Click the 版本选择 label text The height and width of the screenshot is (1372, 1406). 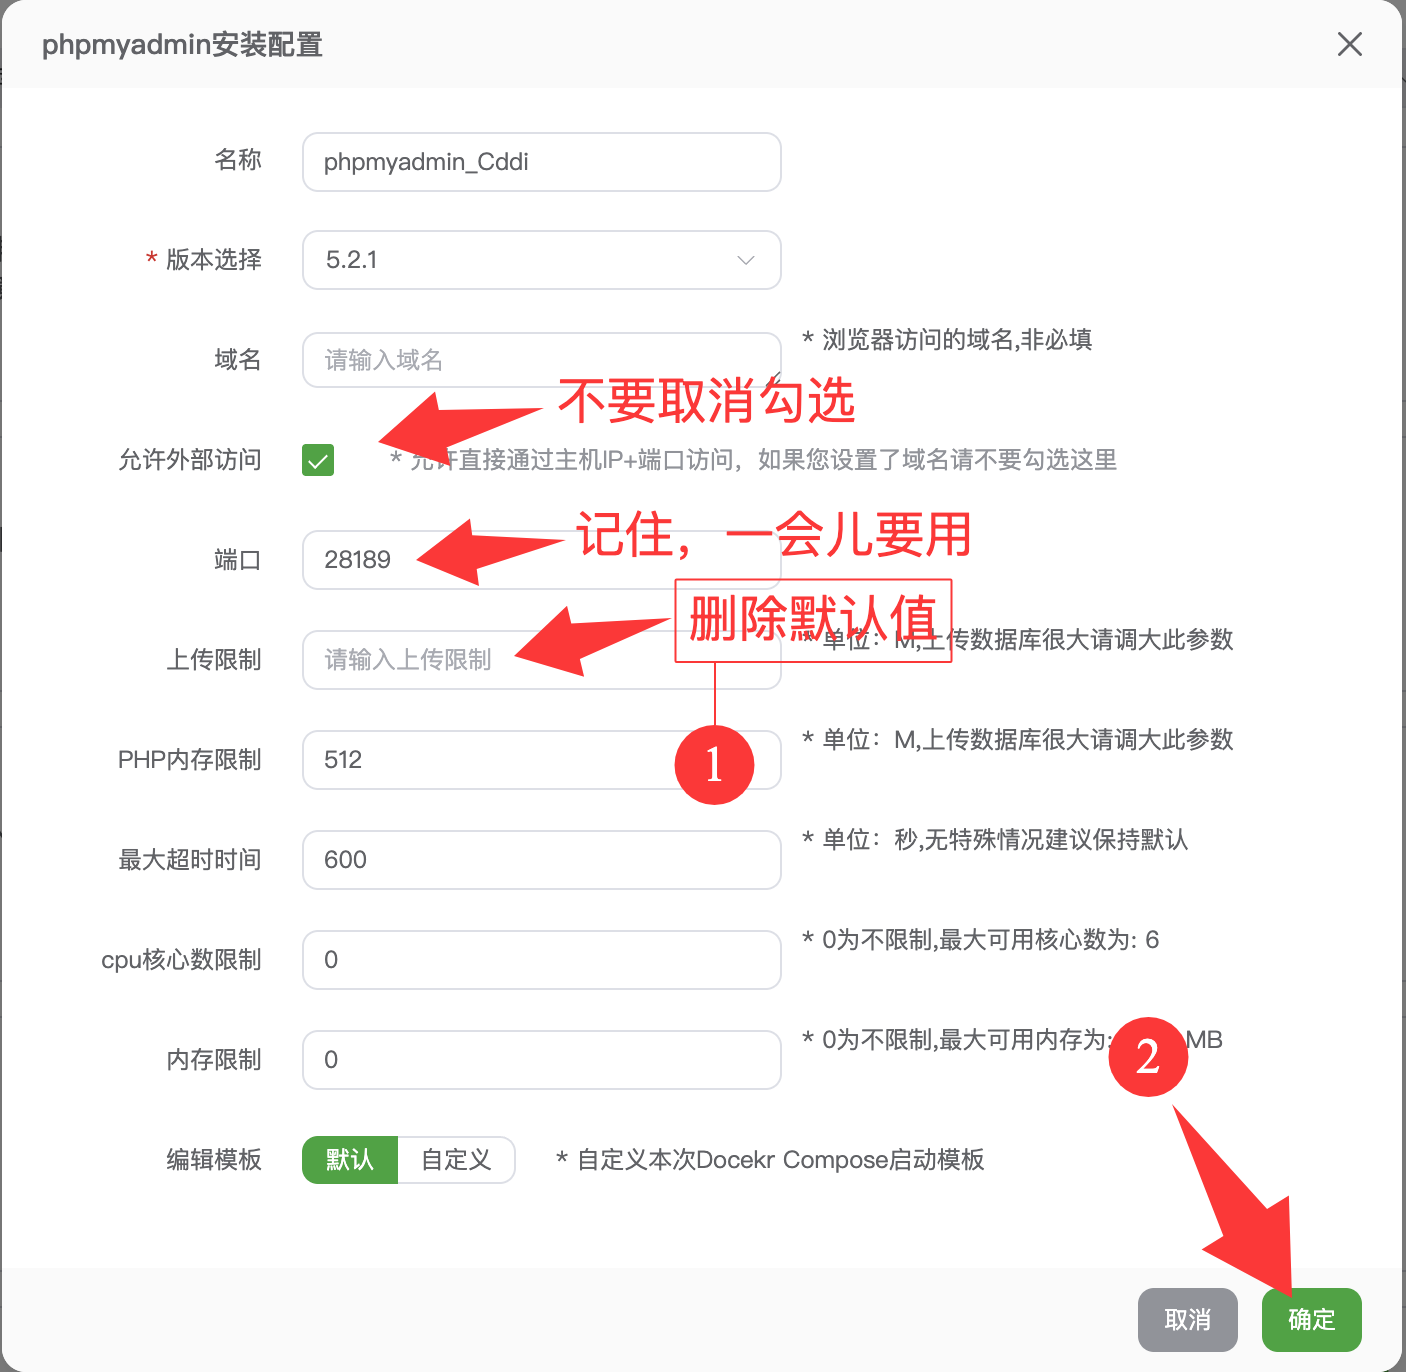213,260
